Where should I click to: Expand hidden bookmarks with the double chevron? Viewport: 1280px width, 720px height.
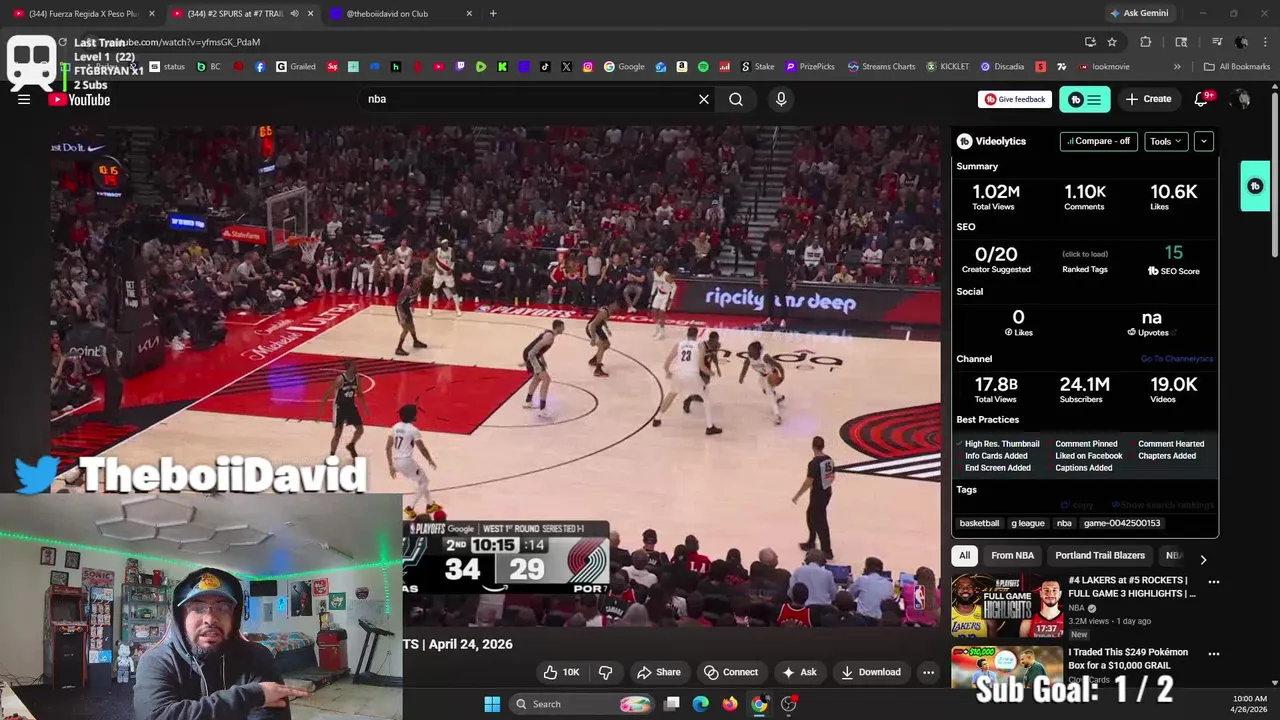(1177, 67)
